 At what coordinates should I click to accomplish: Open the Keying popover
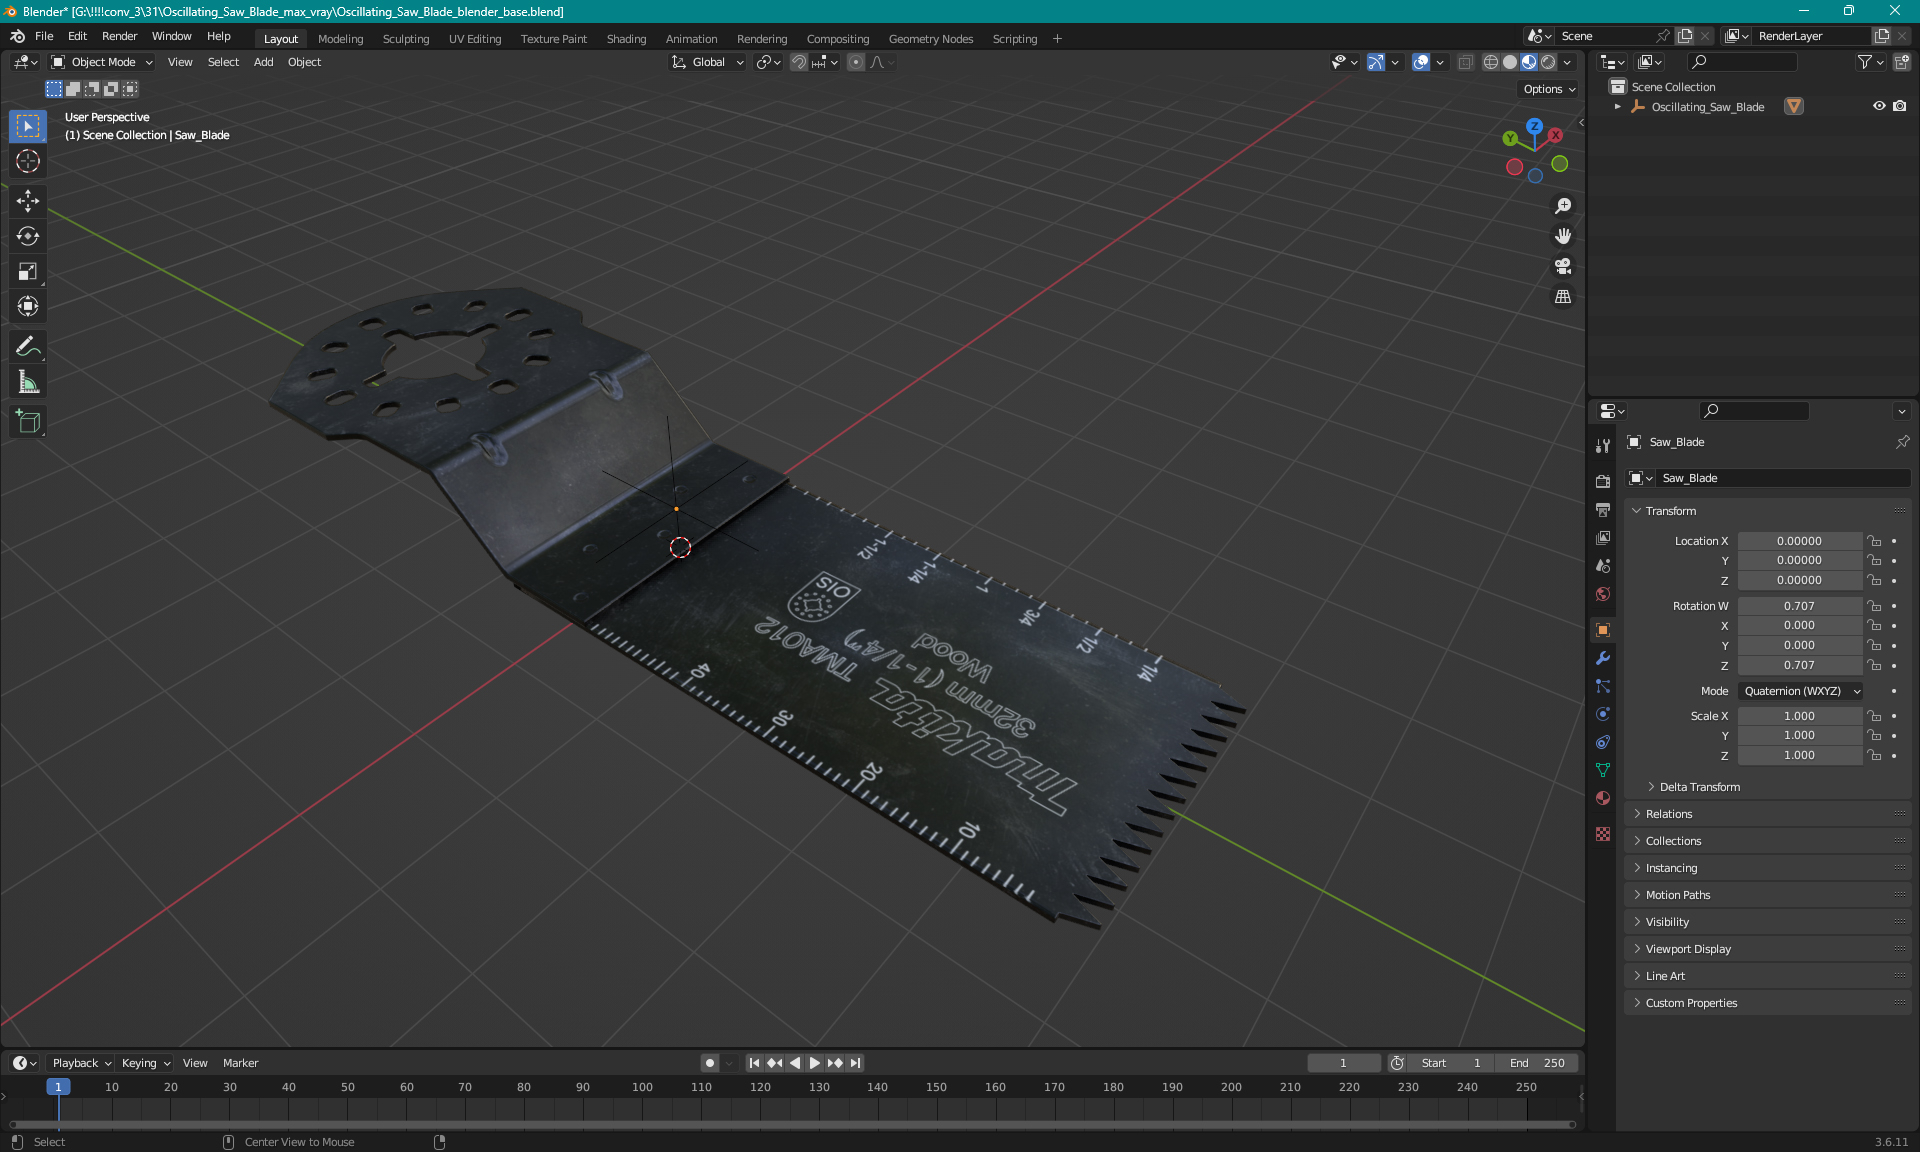point(146,1063)
